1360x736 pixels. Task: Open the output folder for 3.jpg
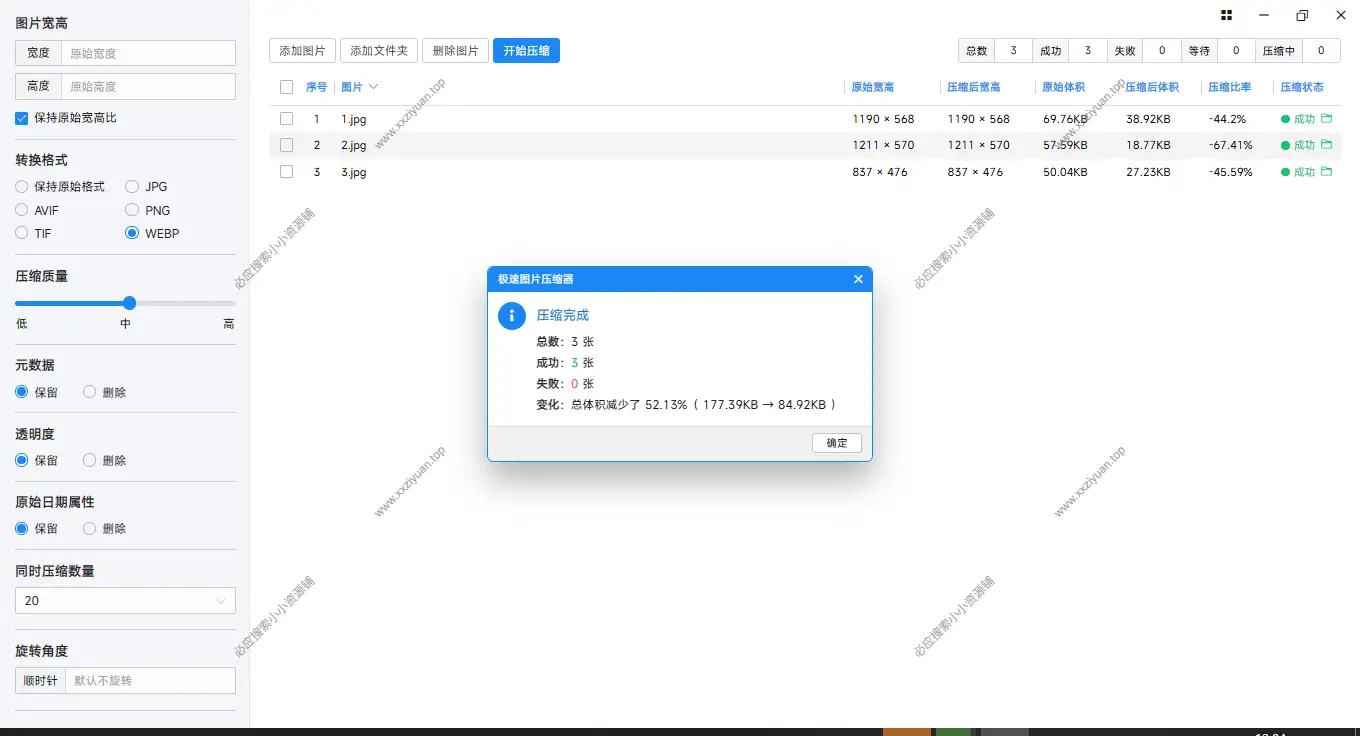[x=1325, y=171]
